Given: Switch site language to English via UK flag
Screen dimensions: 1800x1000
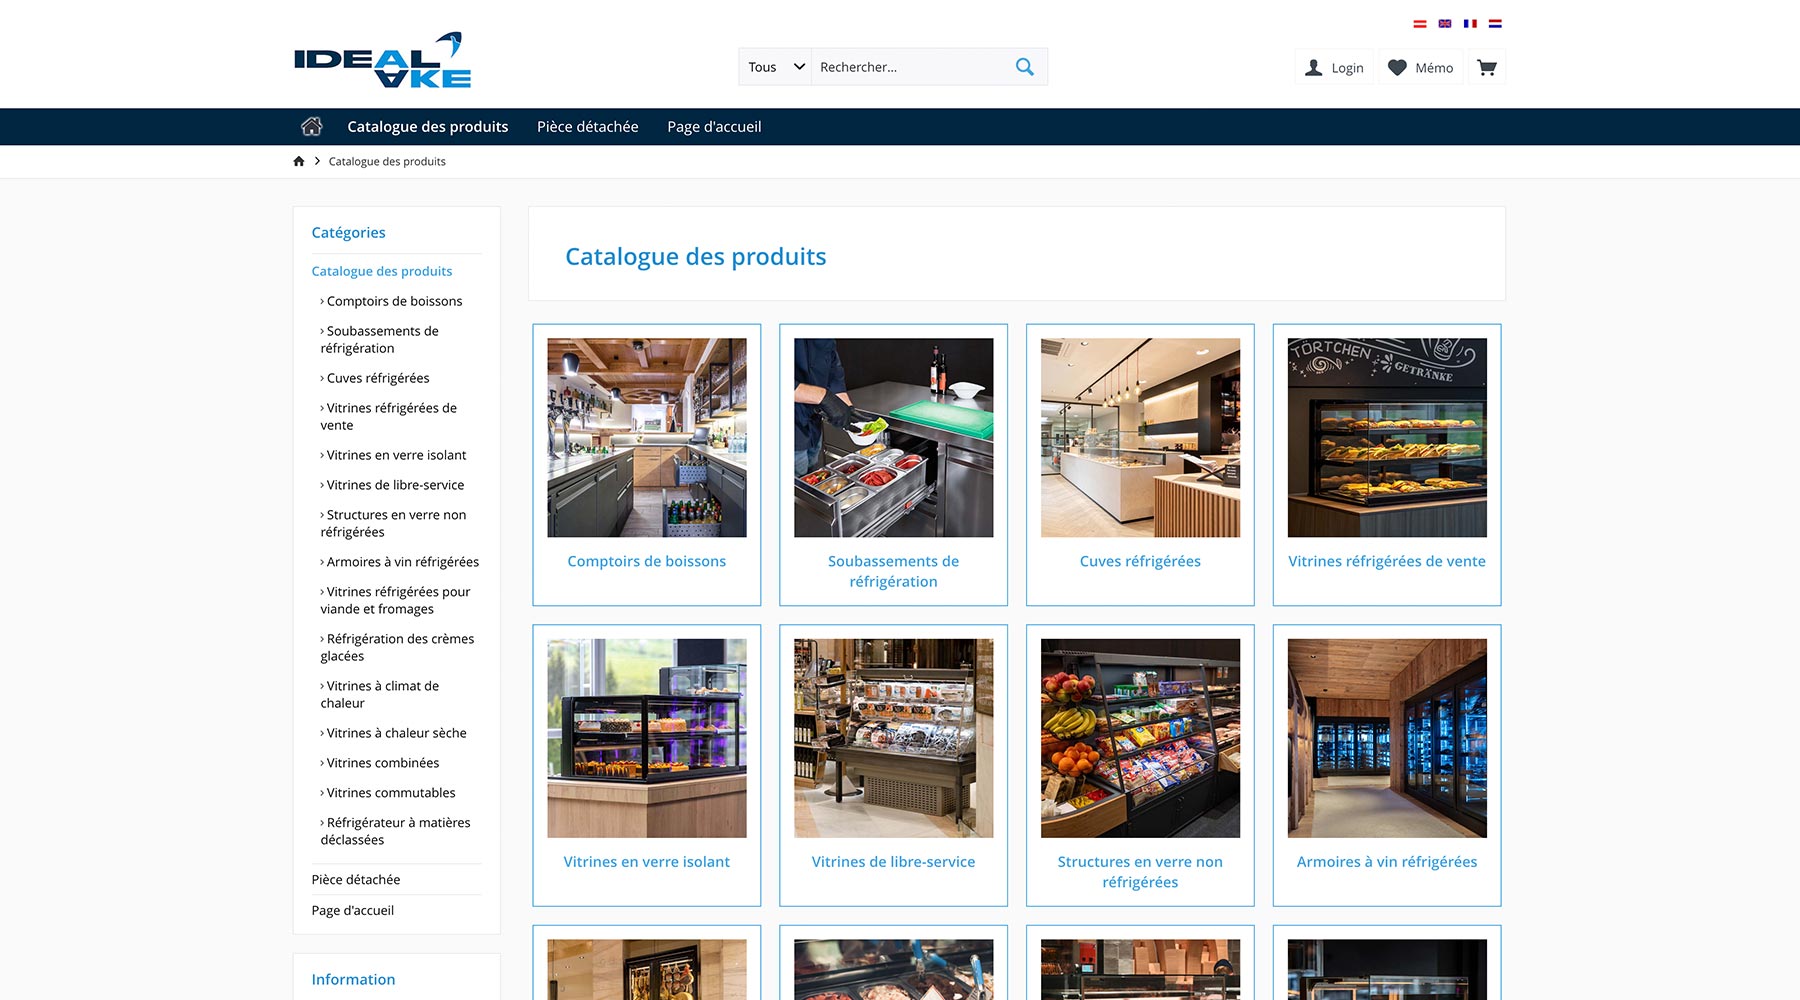Looking at the screenshot, I should (x=1445, y=21).
